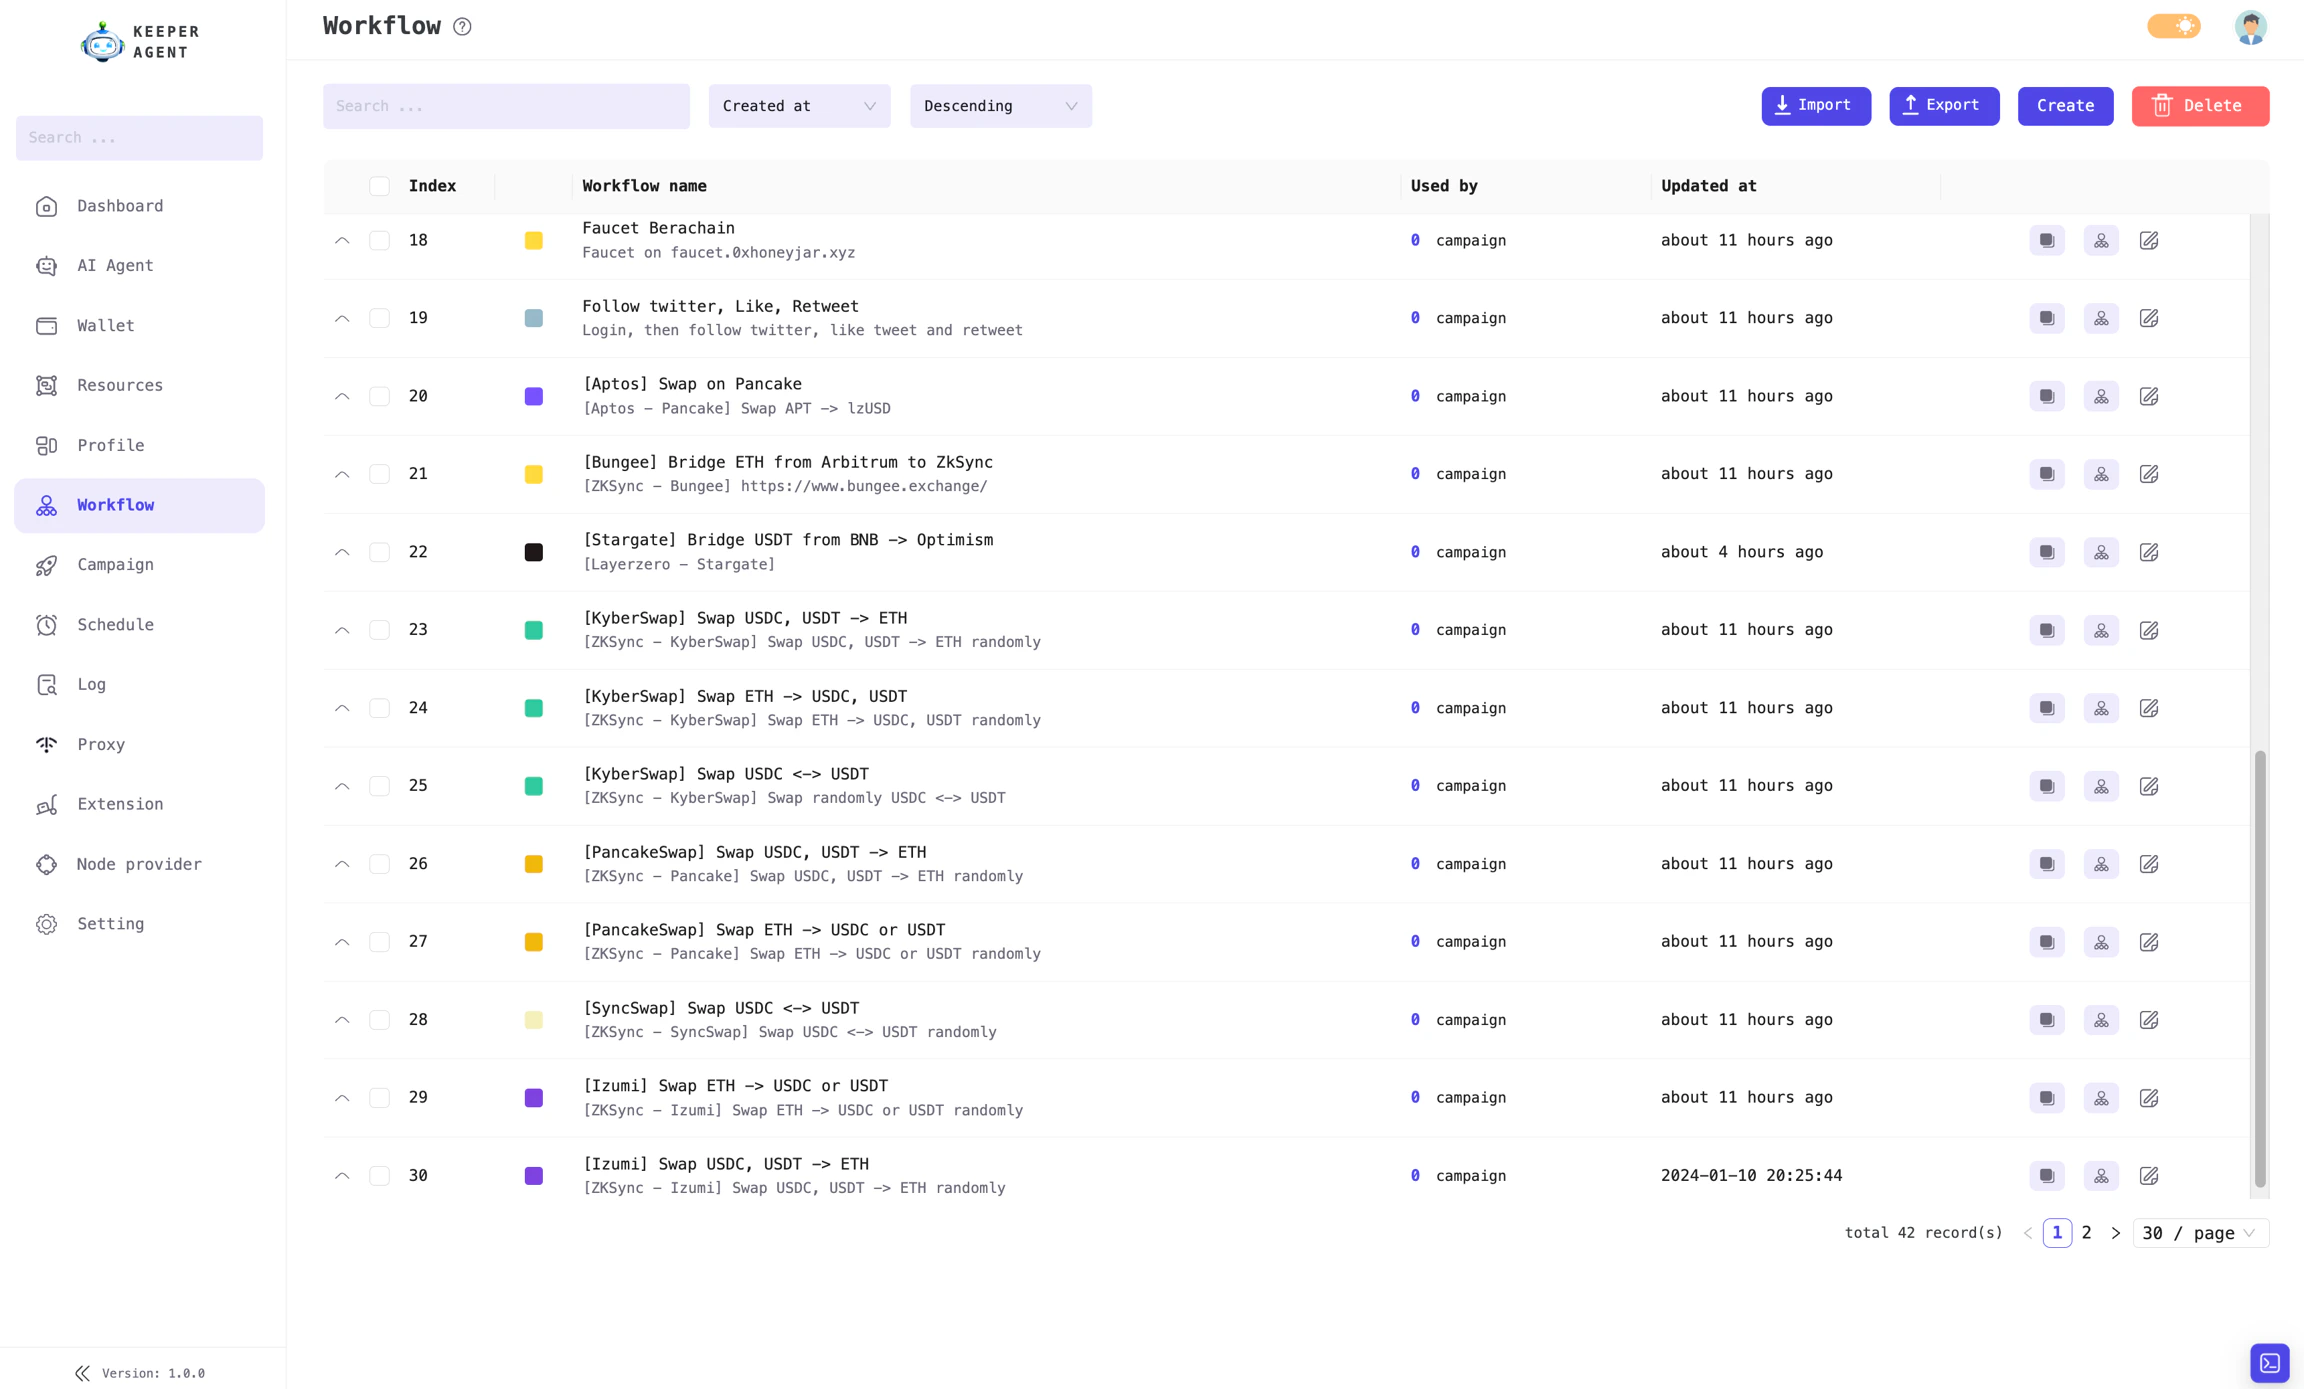Open the Created at sort field dropdown

click(799, 105)
